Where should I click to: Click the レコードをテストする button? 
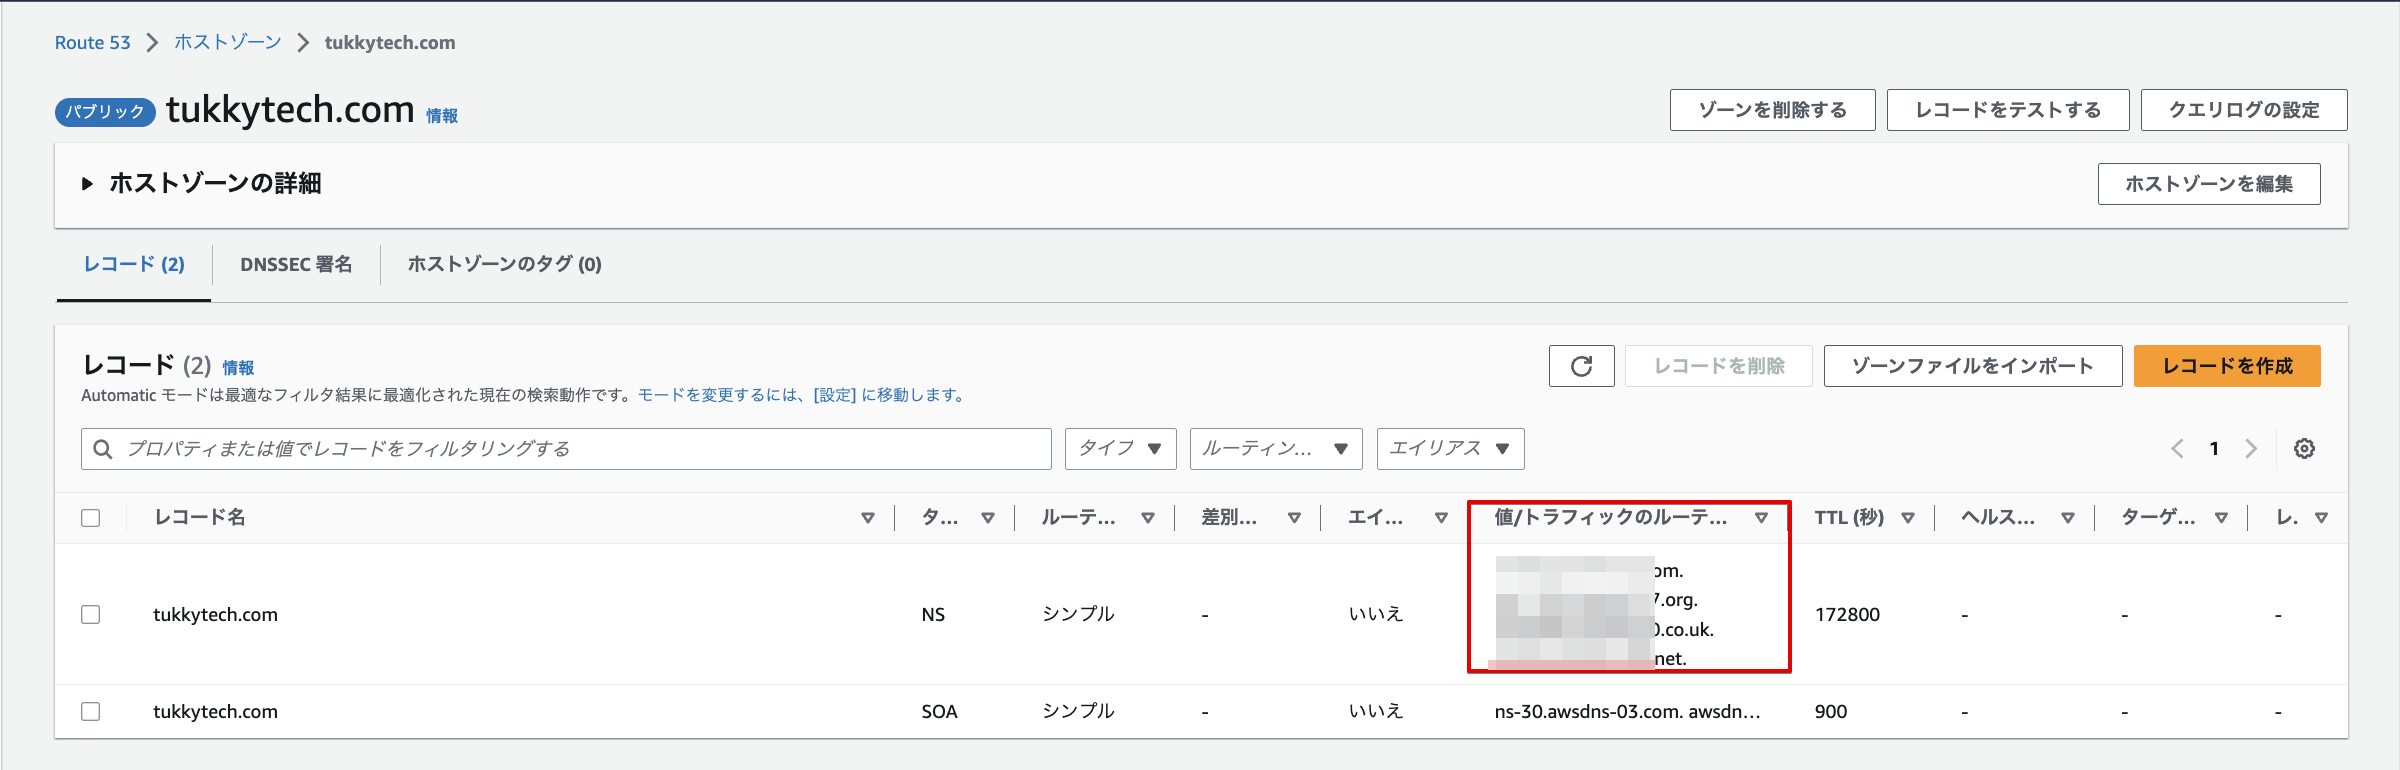tap(2008, 110)
